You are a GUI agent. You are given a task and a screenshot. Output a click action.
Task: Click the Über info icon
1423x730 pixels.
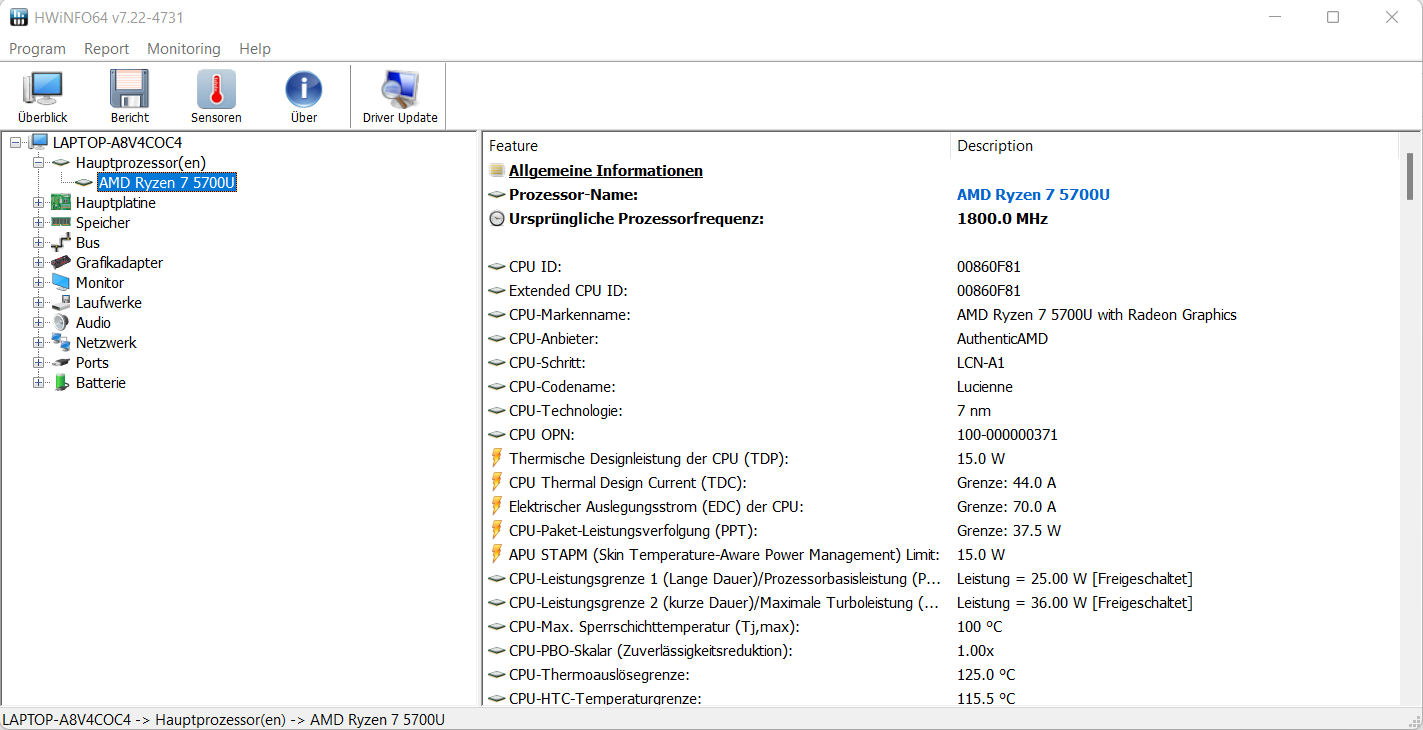coord(304,90)
